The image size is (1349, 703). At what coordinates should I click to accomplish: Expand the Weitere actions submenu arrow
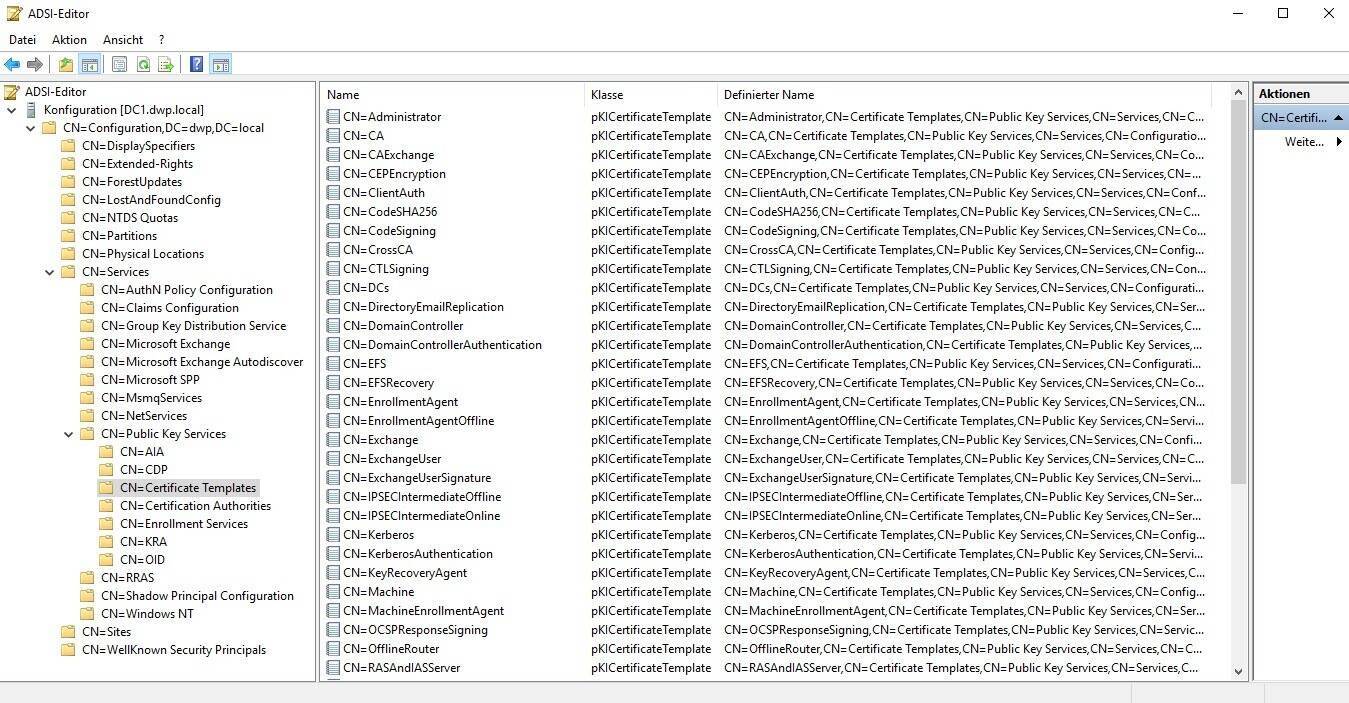pyautogui.click(x=1338, y=142)
